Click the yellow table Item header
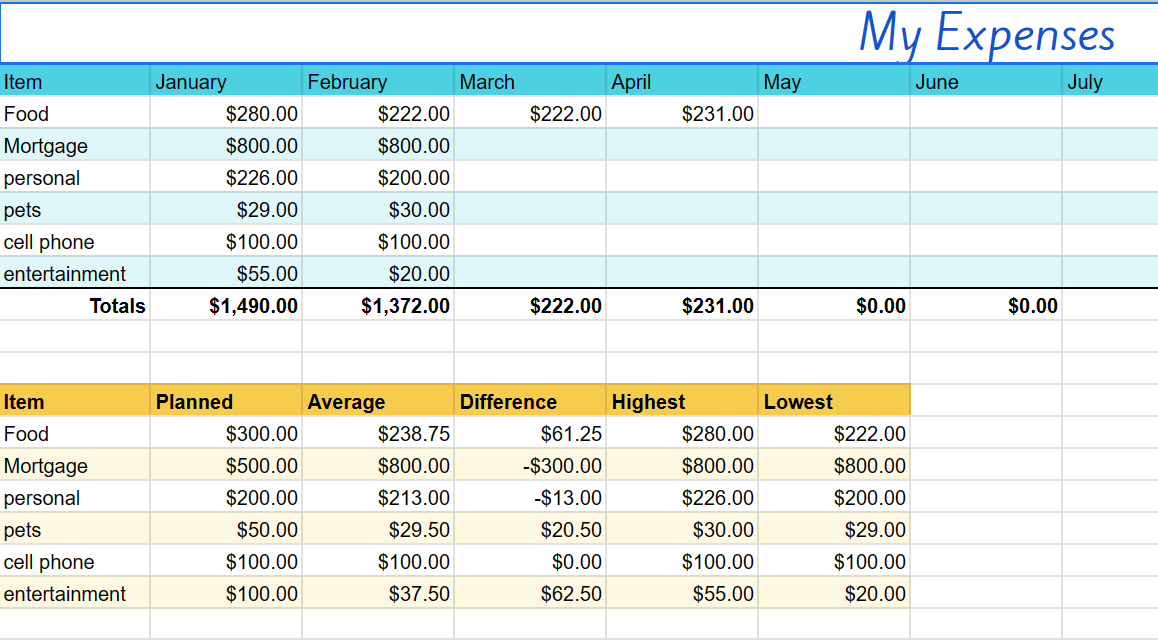Image resolution: width=1158 pixels, height=640 pixels. [75, 402]
